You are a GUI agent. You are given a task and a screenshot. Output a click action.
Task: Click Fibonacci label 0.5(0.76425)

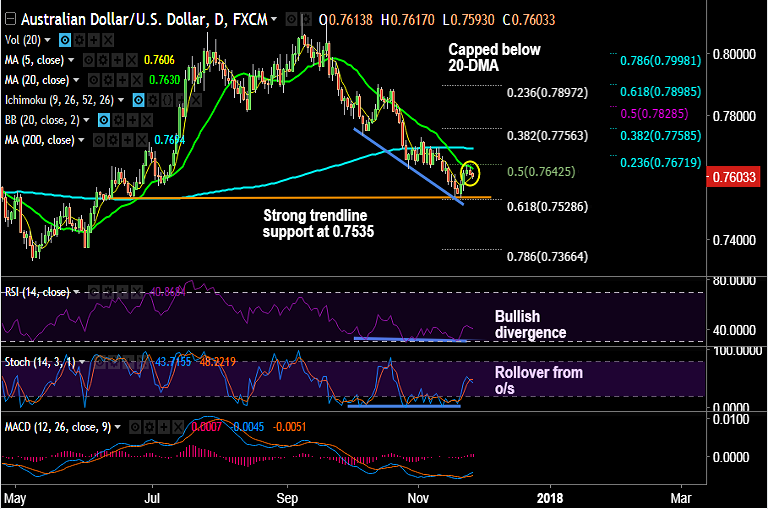tap(541, 172)
